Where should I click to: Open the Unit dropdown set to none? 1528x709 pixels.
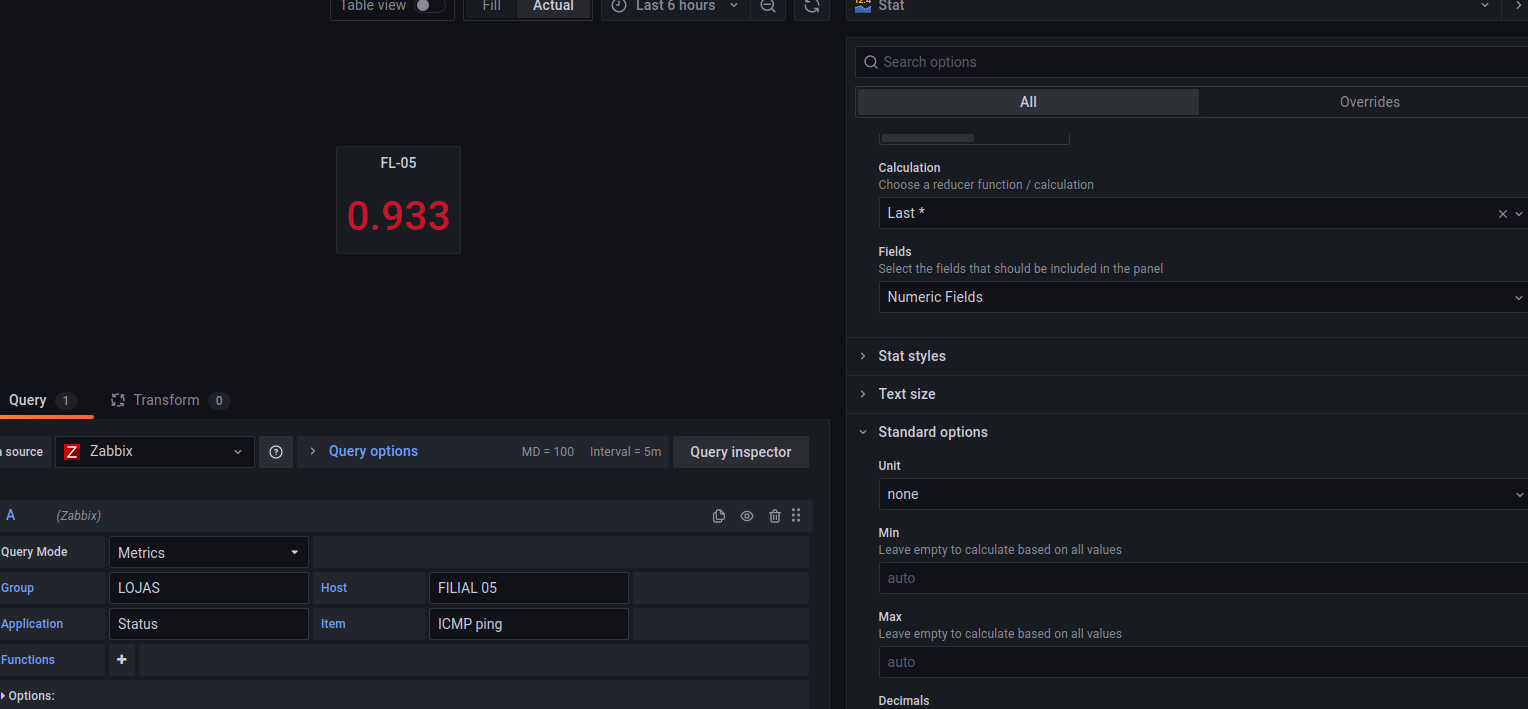click(x=1200, y=494)
